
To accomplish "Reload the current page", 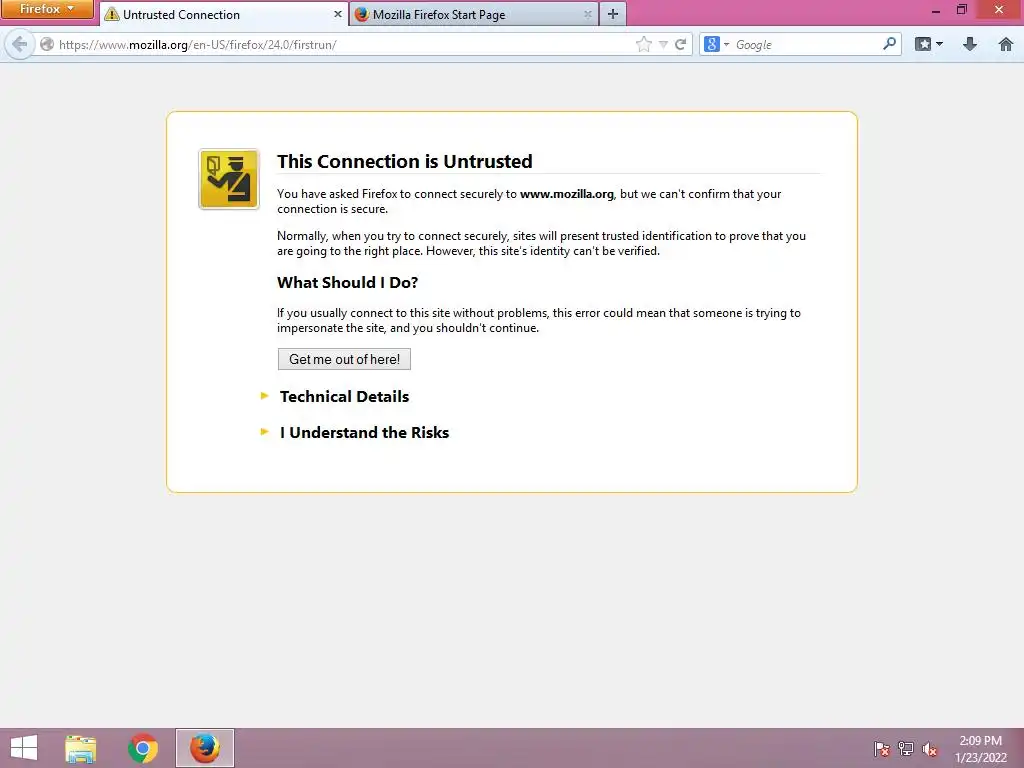I will point(680,44).
